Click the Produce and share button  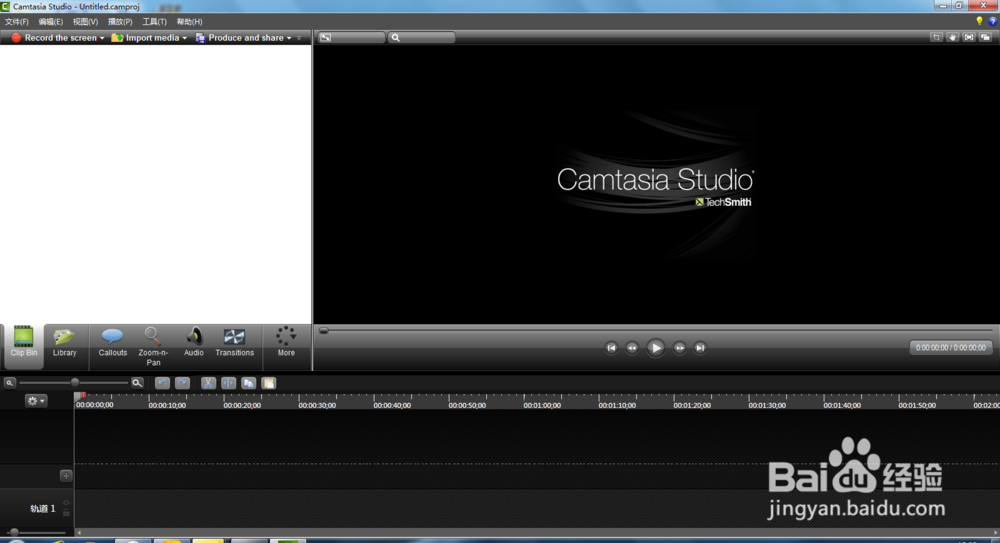tap(239, 38)
